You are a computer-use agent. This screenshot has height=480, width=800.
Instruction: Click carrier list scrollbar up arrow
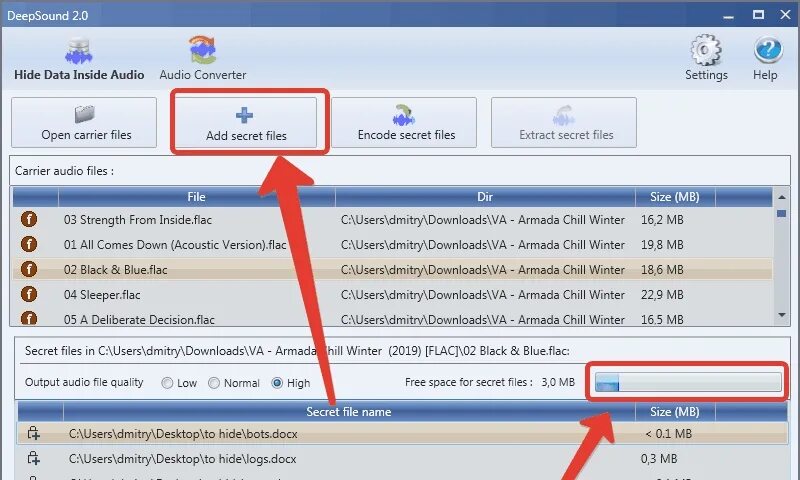782,197
